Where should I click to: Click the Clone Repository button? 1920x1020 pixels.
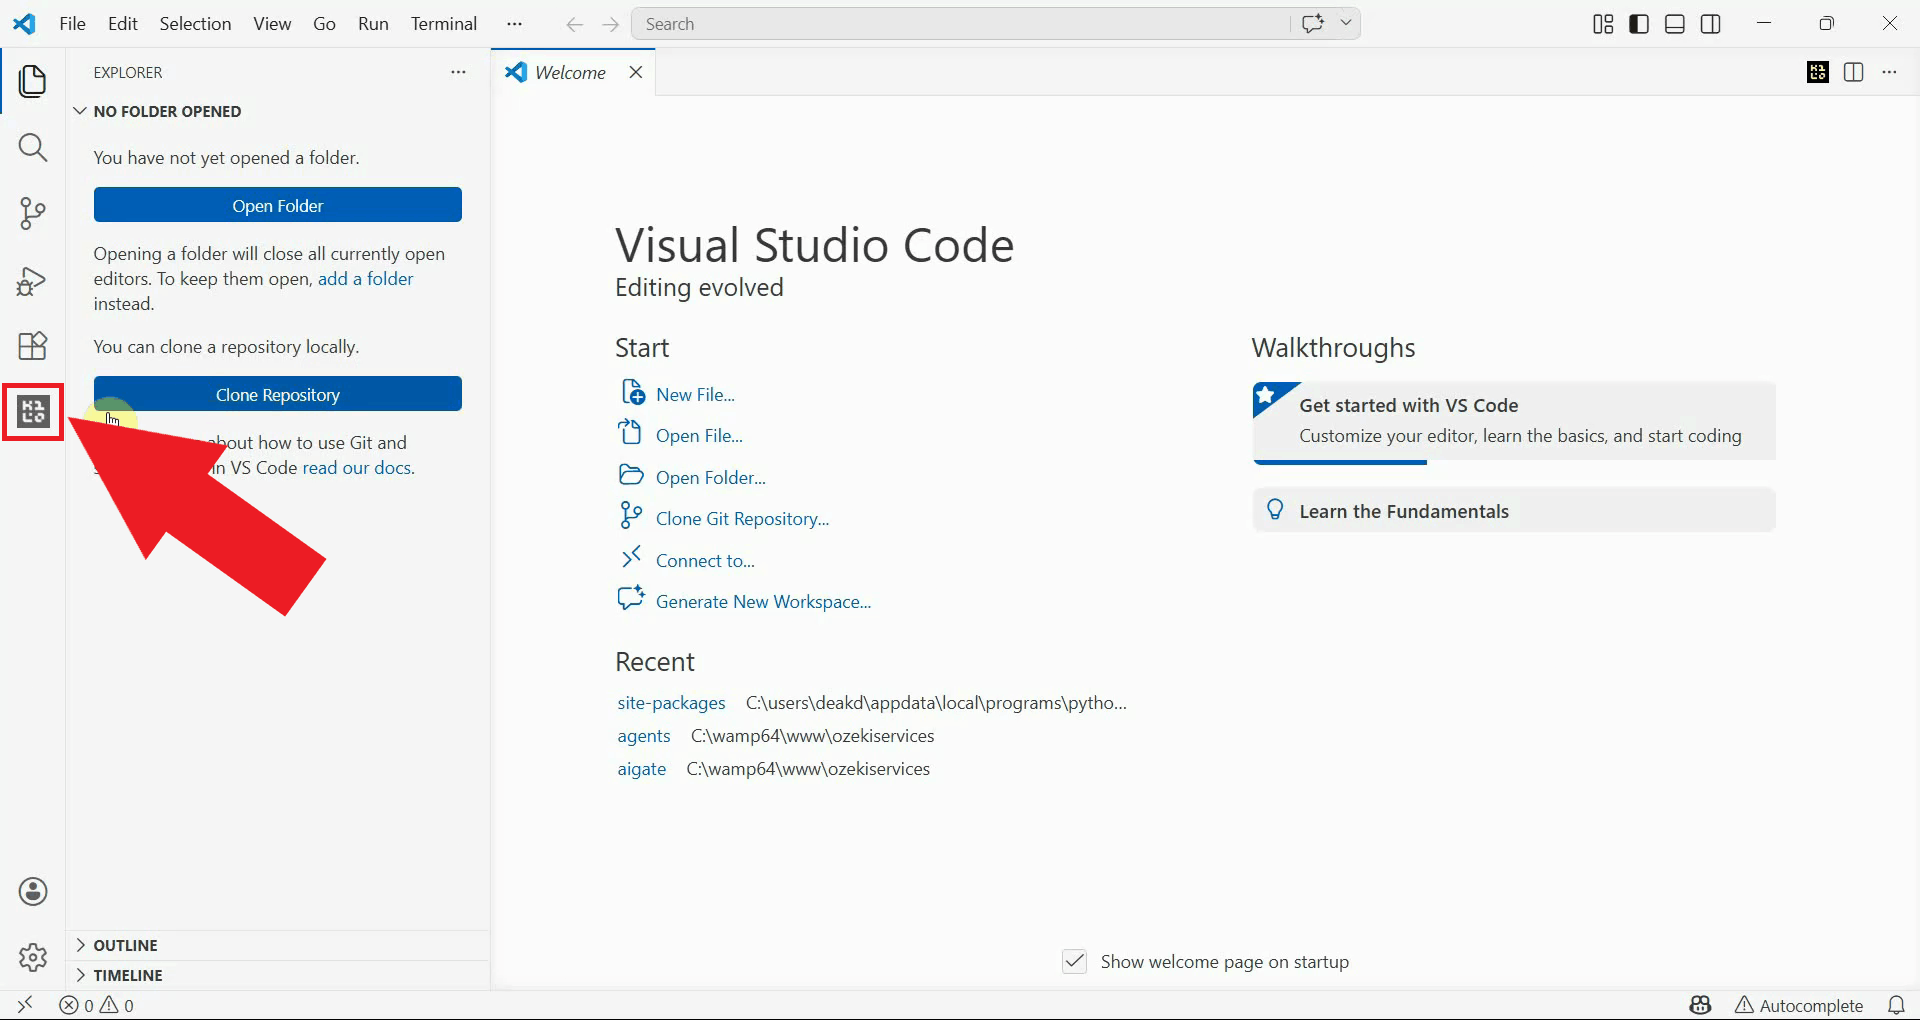(278, 394)
